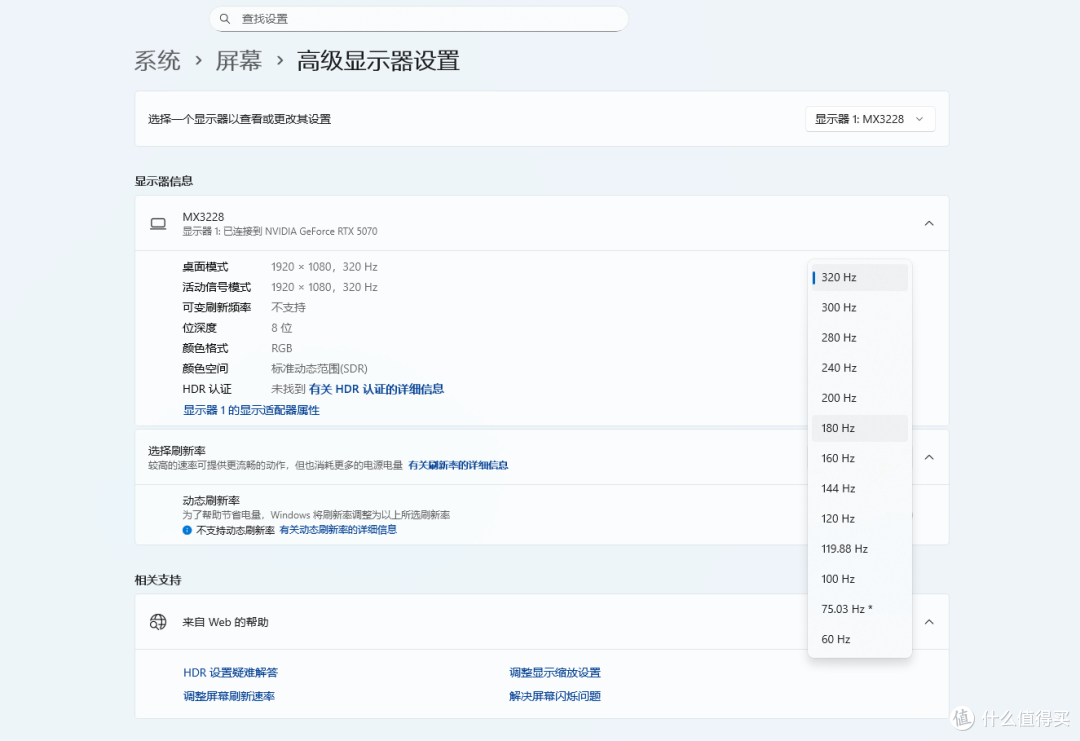Collapse the 选择刷新率 section
The width and height of the screenshot is (1080, 741).
(x=929, y=457)
